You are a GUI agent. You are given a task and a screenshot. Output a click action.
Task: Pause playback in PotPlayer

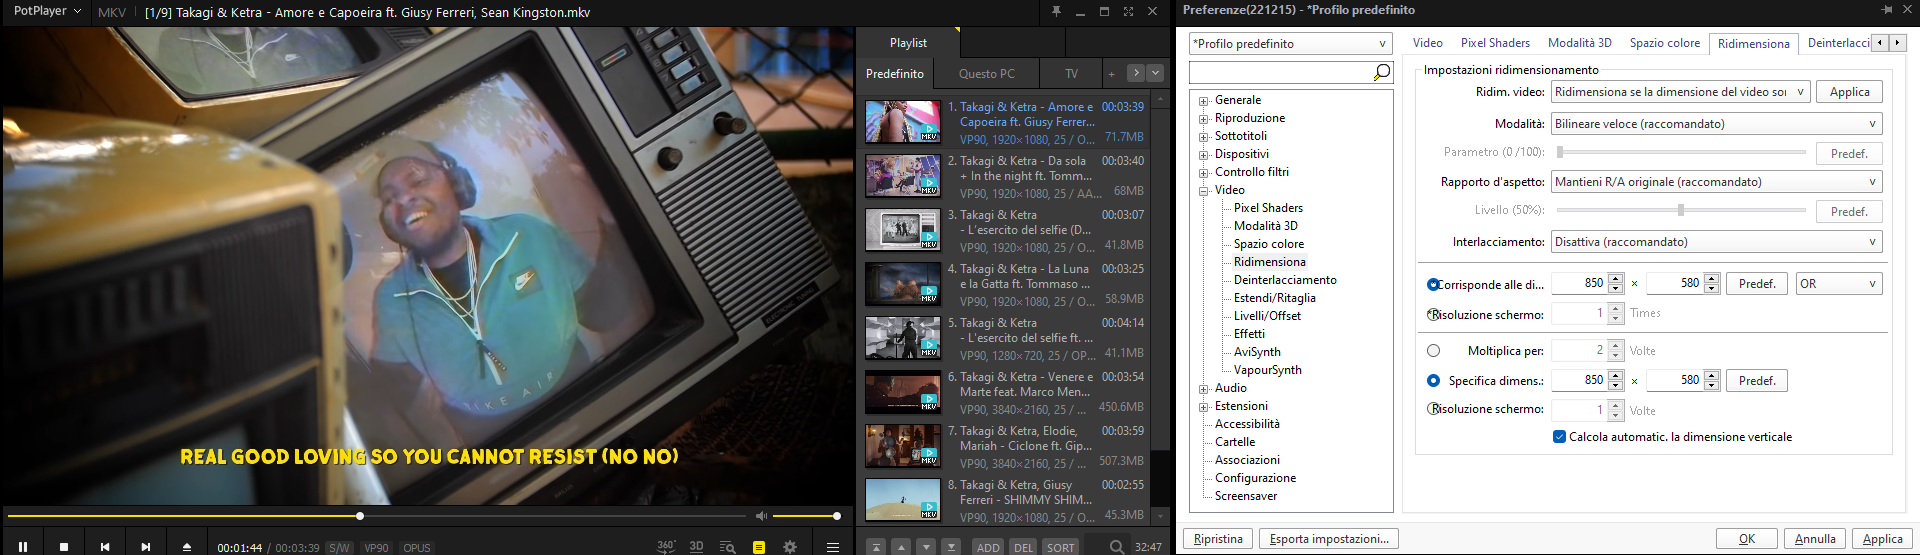pos(23,547)
